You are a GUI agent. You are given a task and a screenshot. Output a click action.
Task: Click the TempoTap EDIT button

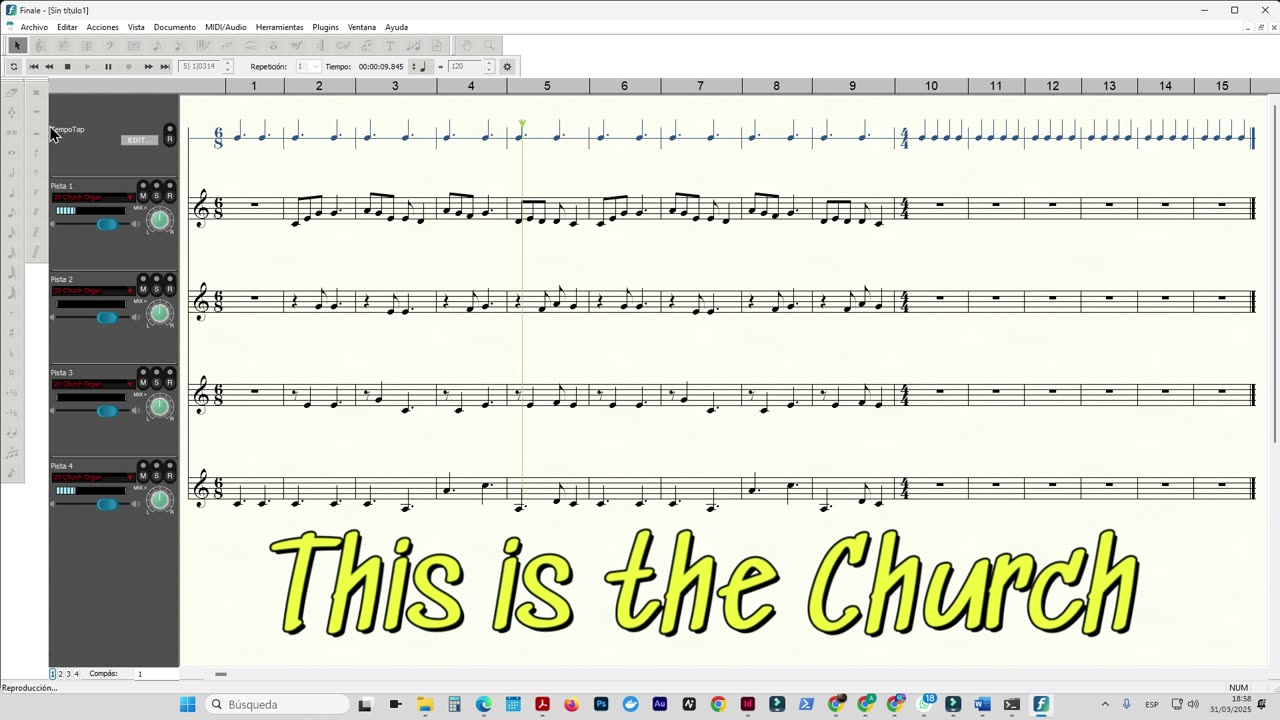[139, 140]
